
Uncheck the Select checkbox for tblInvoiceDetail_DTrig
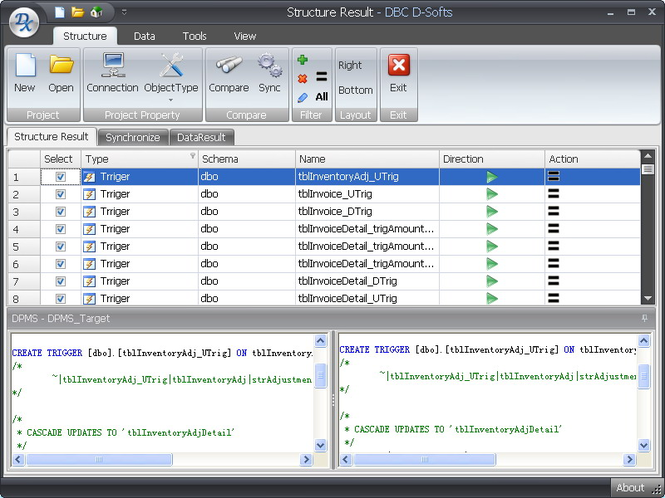pos(61,281)
